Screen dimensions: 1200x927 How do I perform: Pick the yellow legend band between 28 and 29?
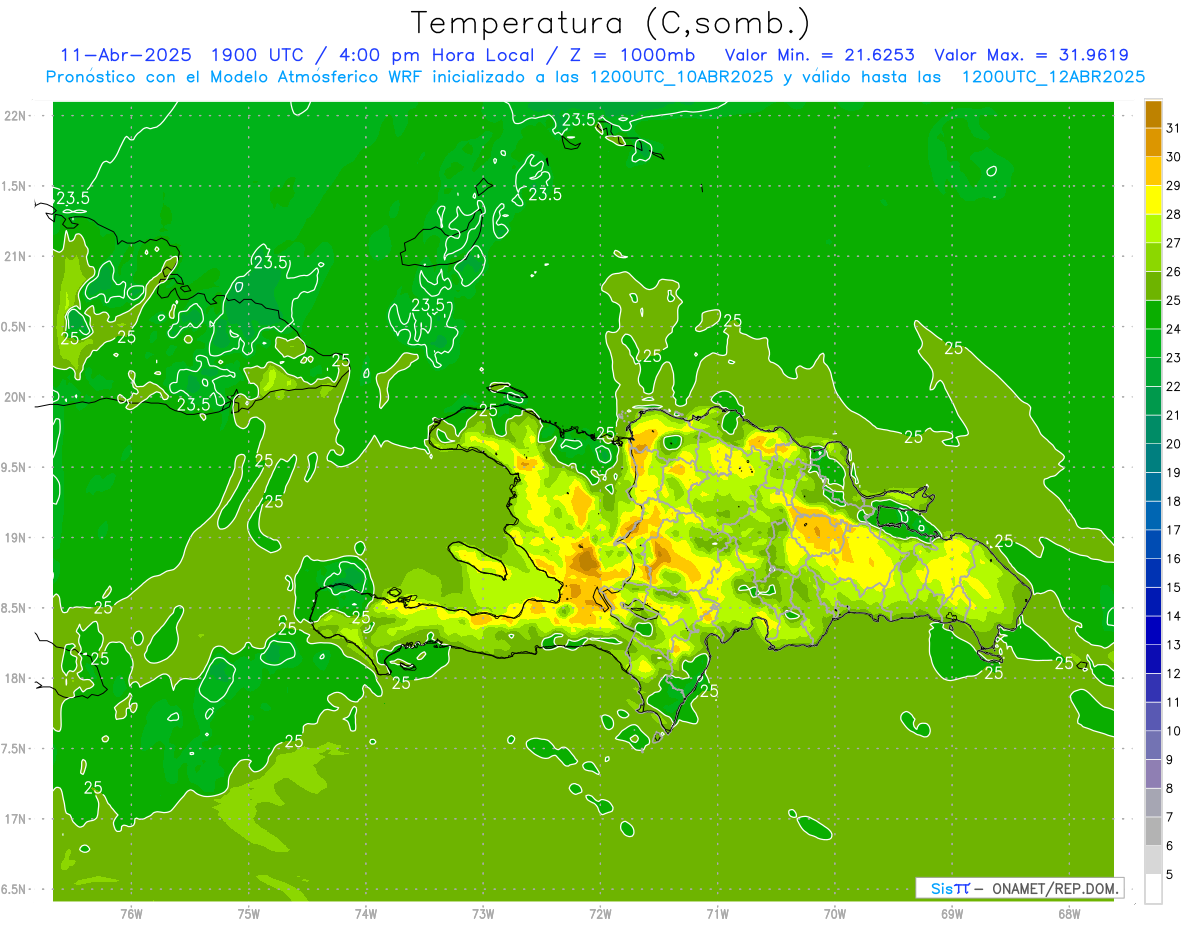pos(1153,200)
